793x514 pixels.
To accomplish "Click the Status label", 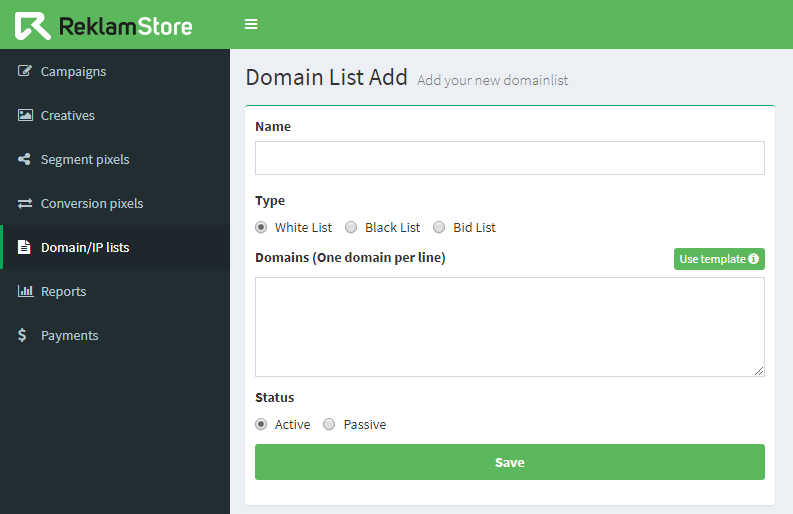I will point(275,398).
